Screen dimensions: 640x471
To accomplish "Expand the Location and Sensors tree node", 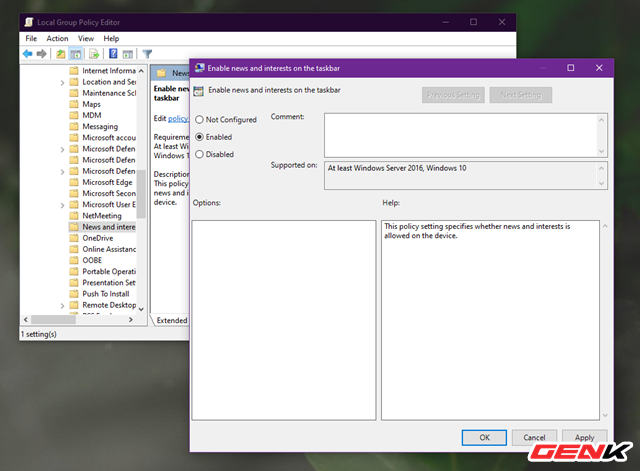I will tap(62, 82).
